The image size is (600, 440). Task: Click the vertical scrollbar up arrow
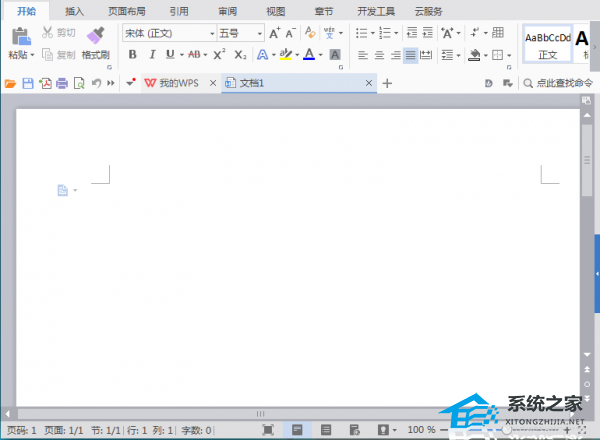(x=587, y=115)
